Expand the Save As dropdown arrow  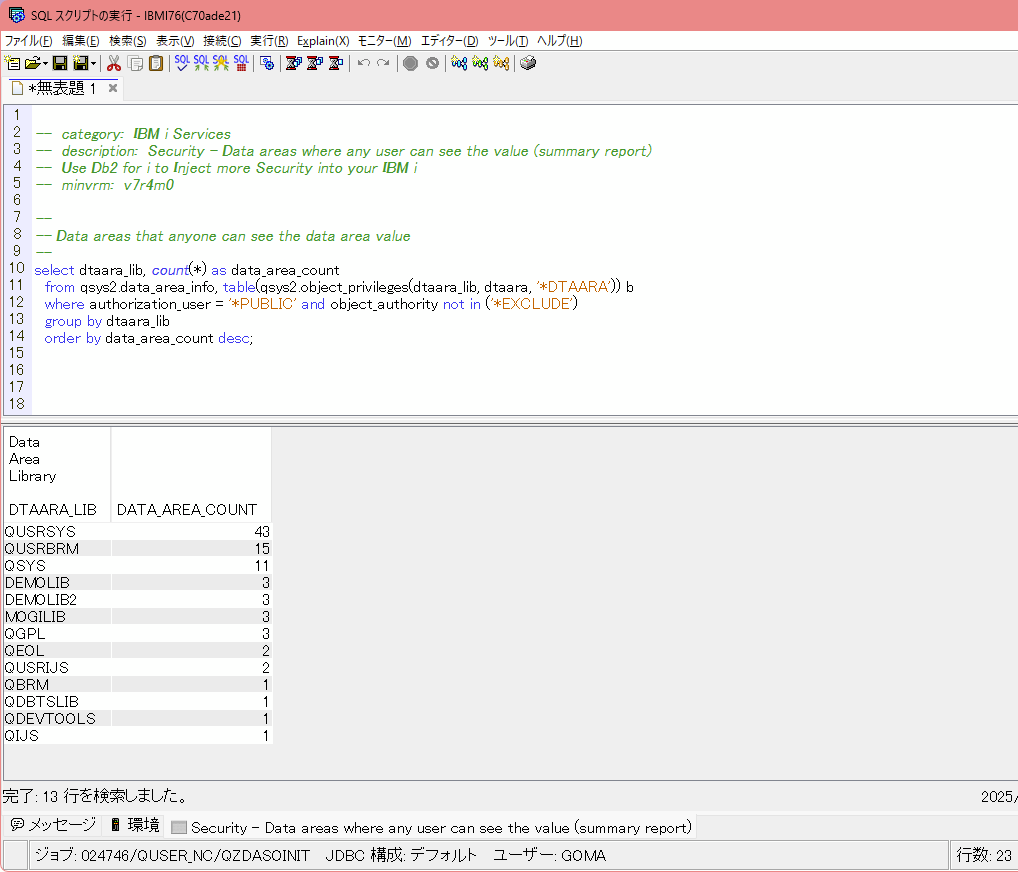[x=93, y=63]
